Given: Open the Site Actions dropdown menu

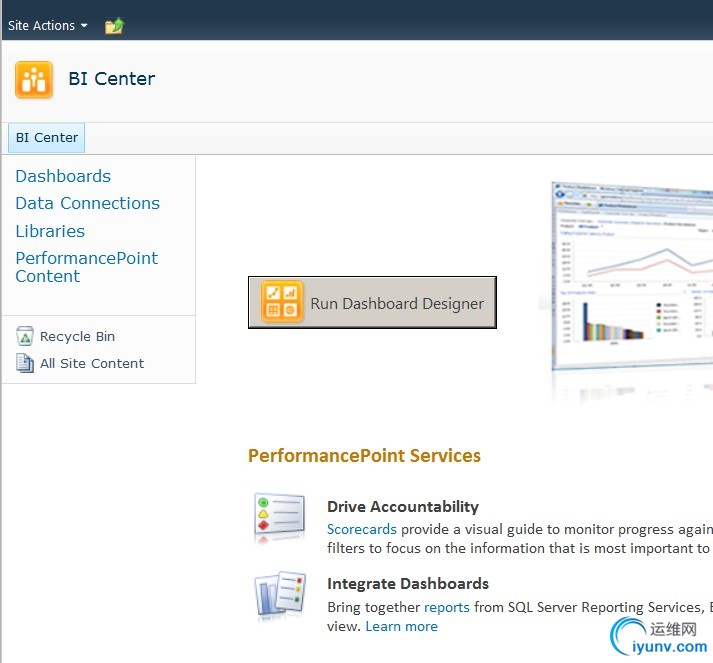Looking at the screenshot, I should pos(47,25).
